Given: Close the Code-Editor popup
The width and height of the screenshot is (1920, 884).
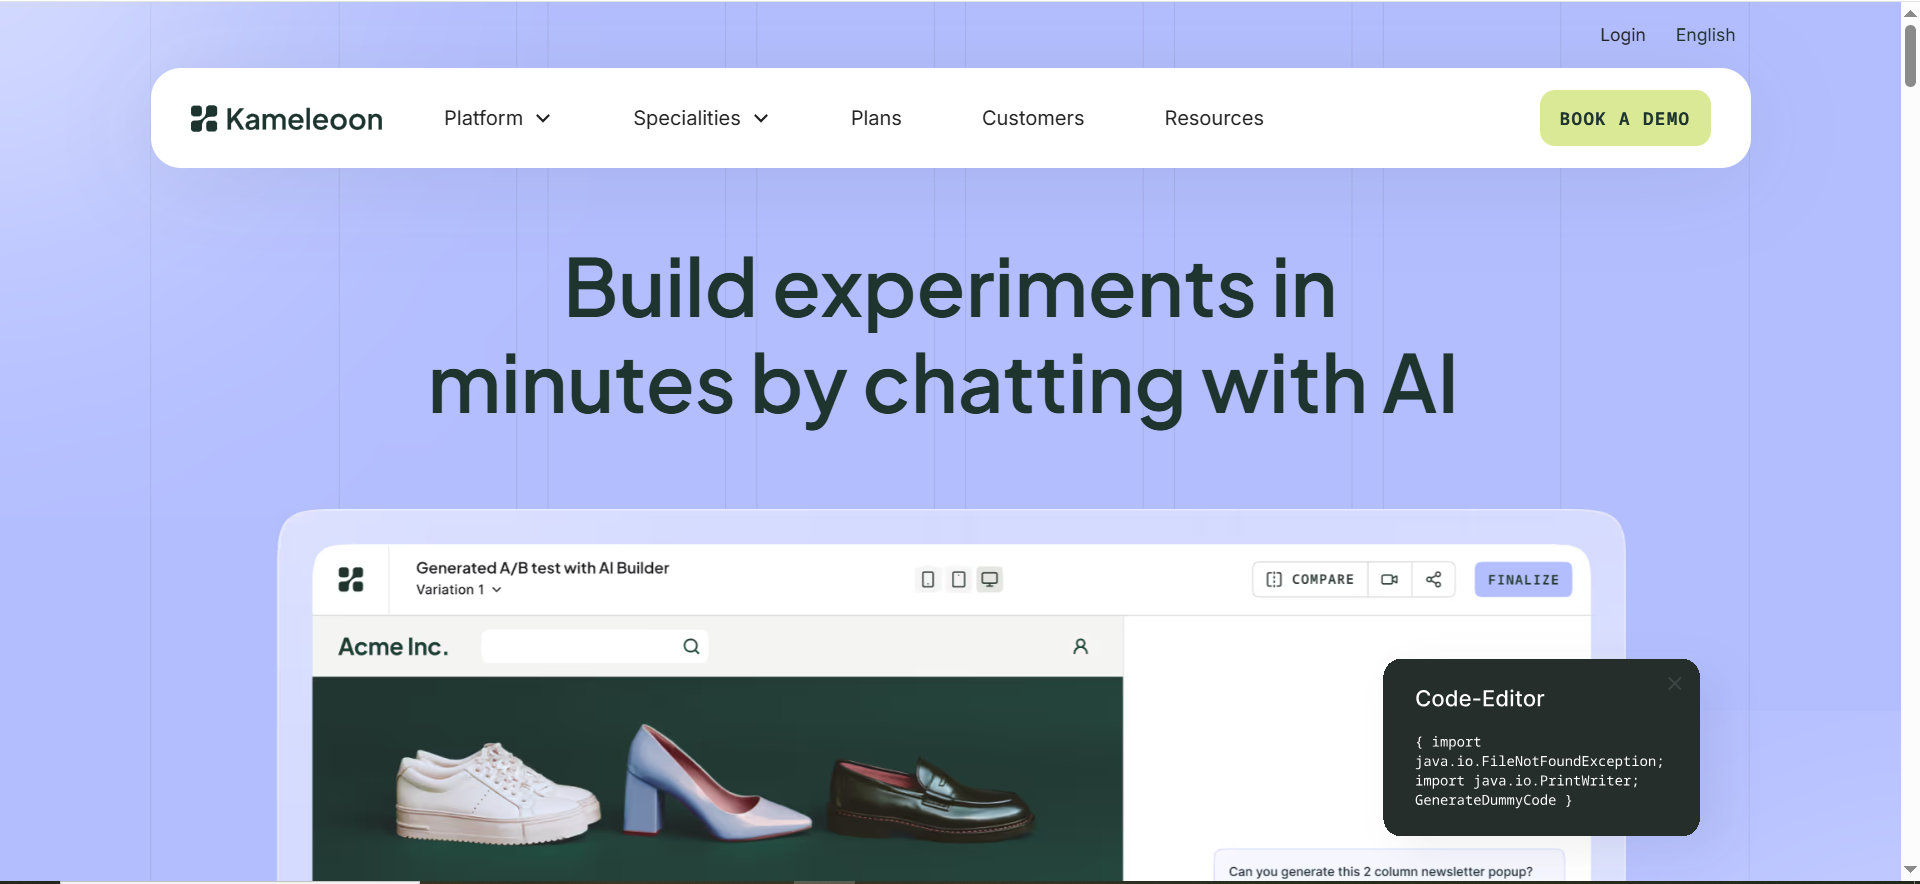Looking at the screenshot, I should 1675,684.
